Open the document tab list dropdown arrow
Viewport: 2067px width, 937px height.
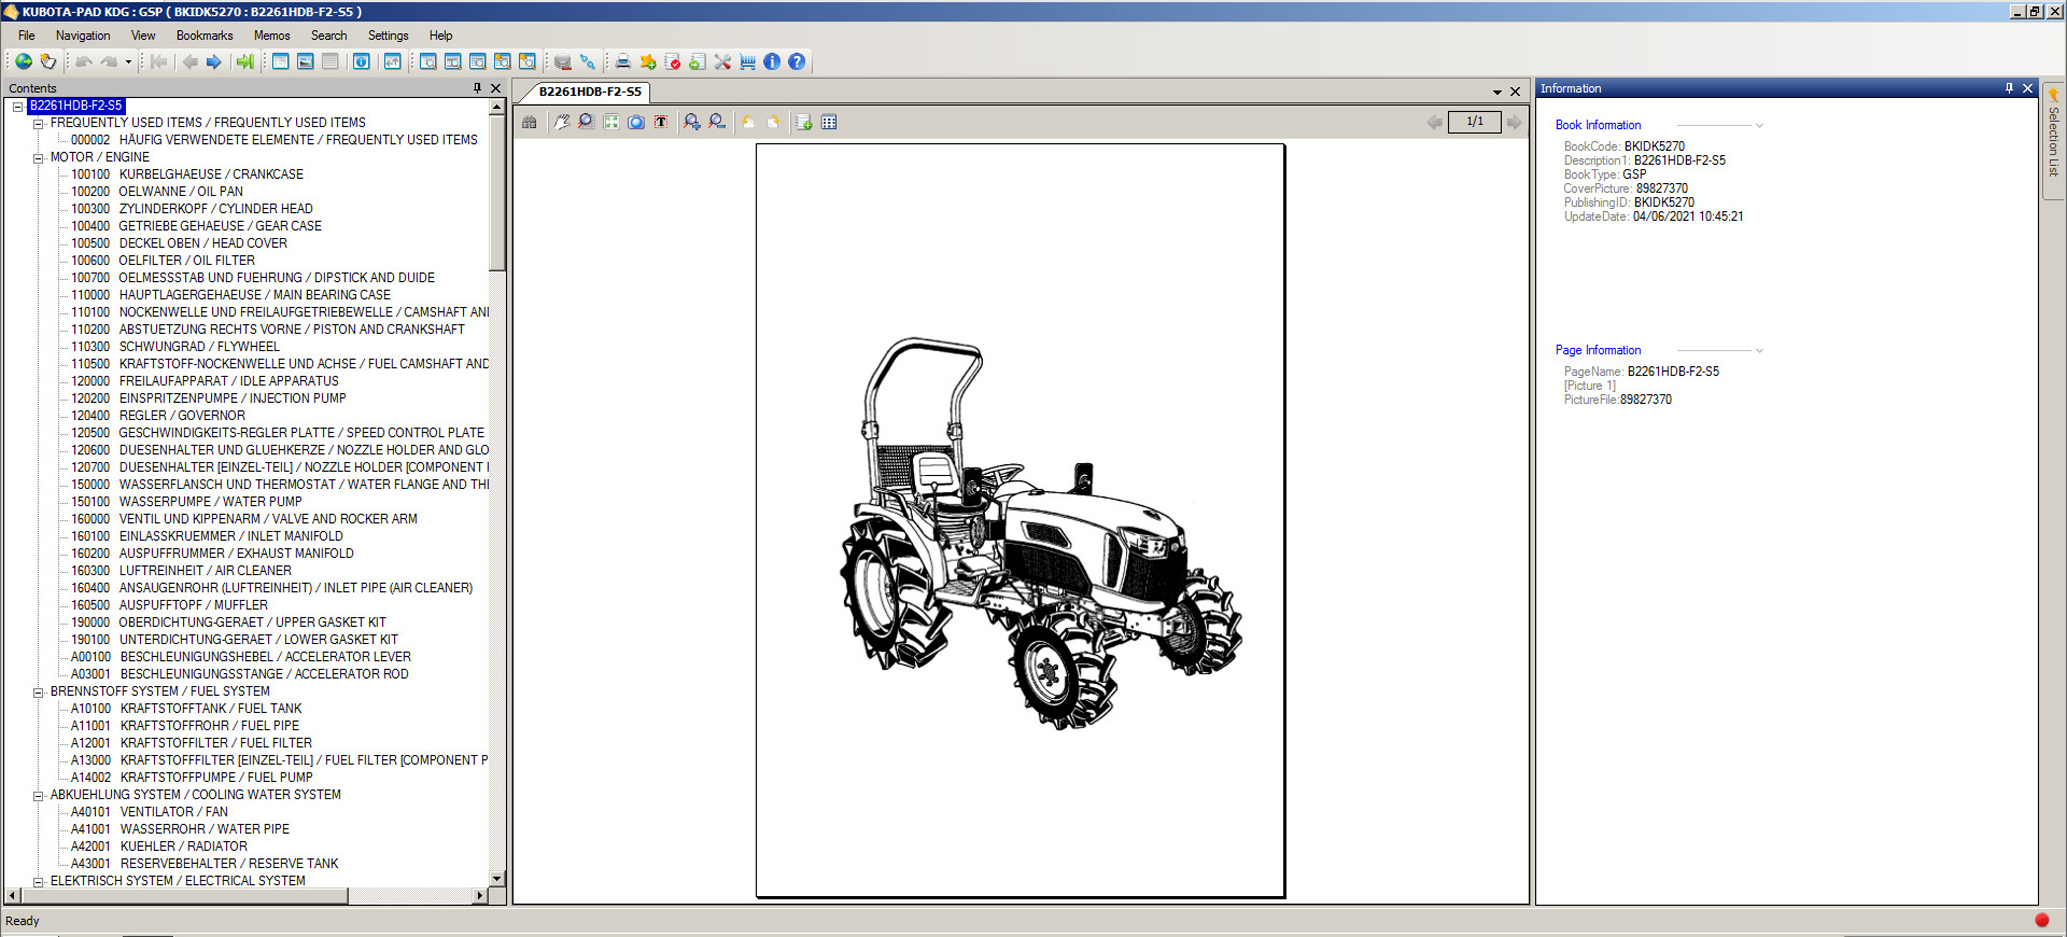tap(1497, 92)
